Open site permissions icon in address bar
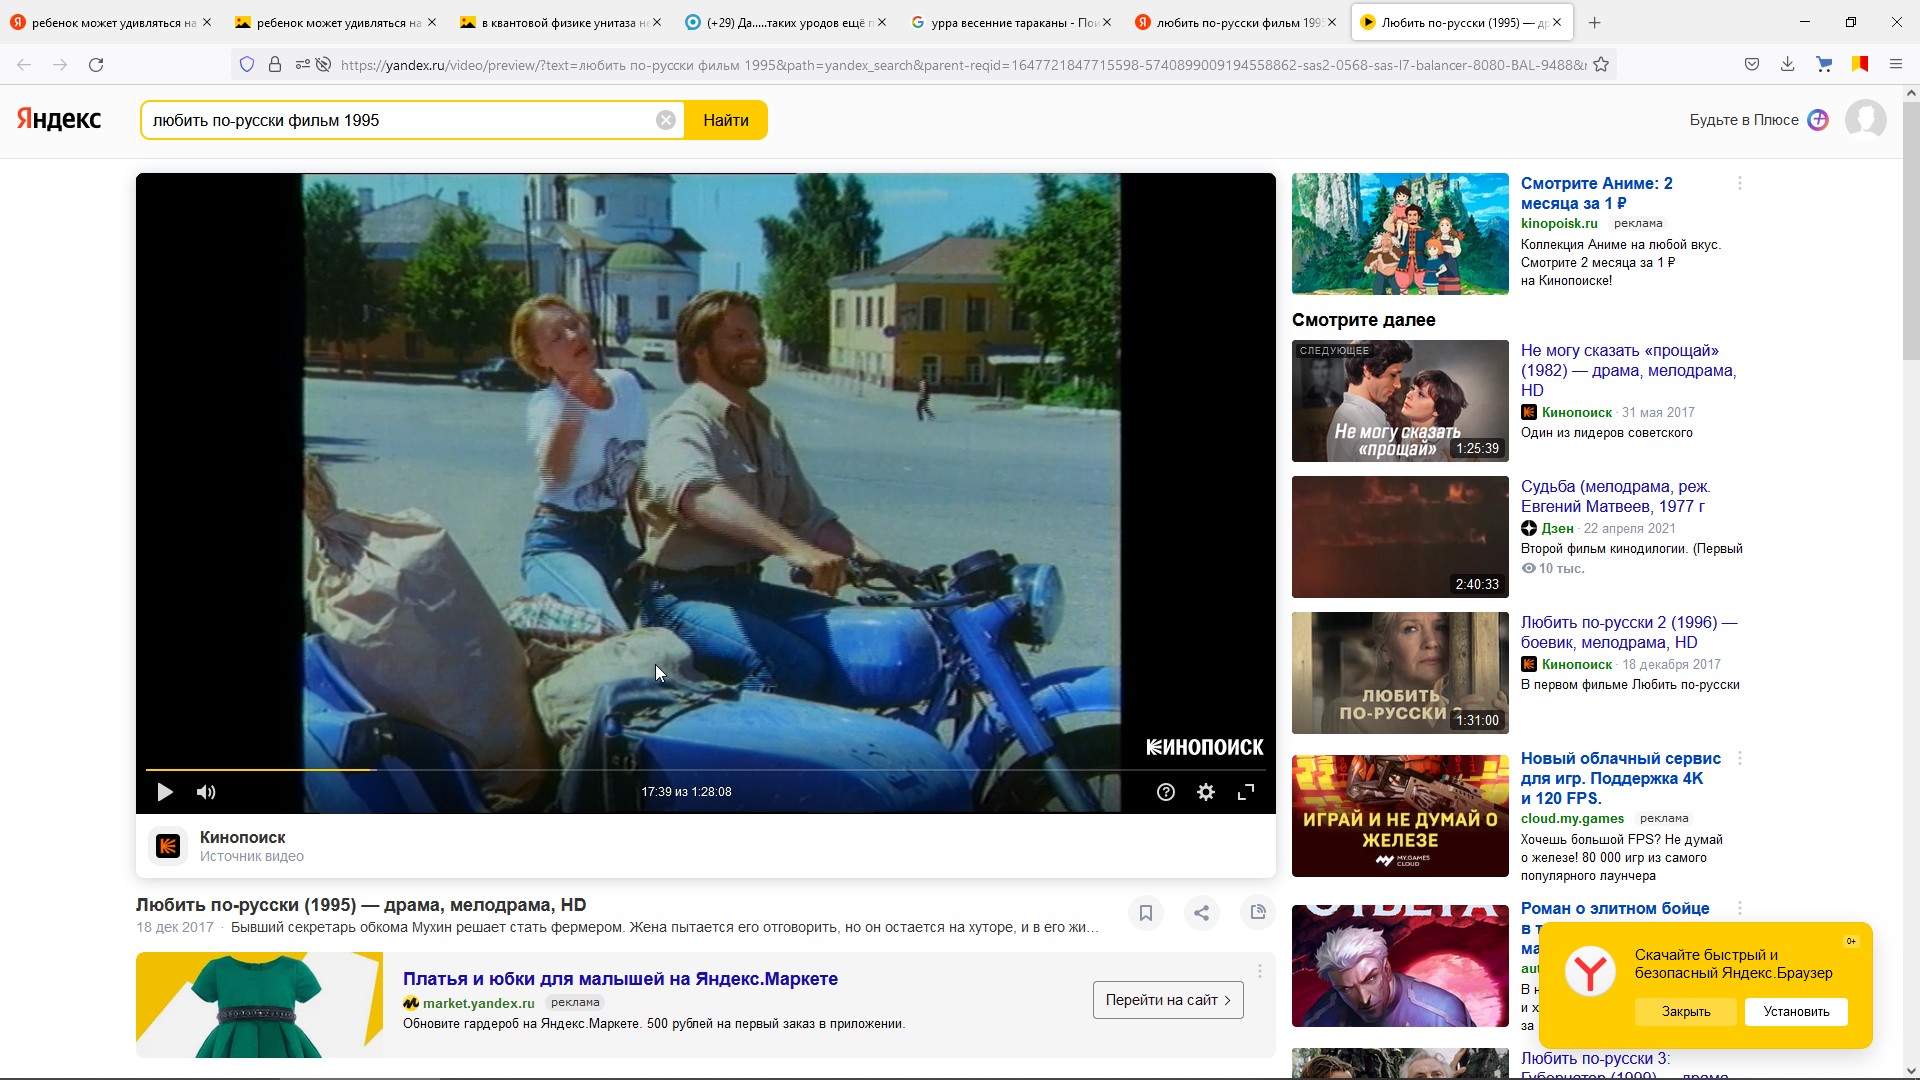1920x1080 pixels. [x=303, y=65]
